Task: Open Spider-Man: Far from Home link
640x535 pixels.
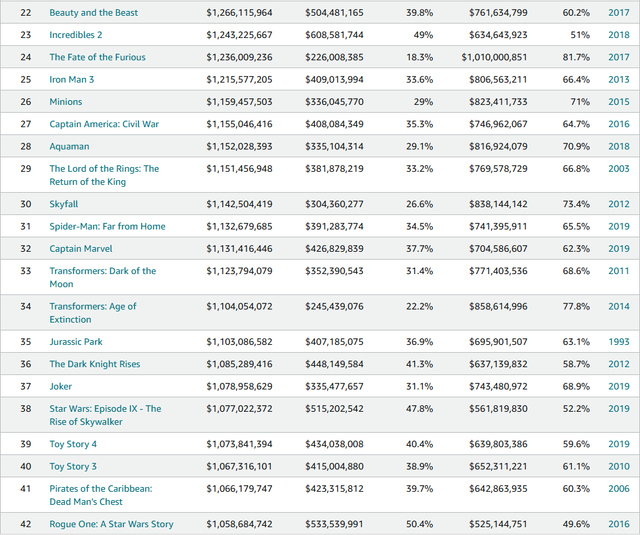Action: [107, 226]
